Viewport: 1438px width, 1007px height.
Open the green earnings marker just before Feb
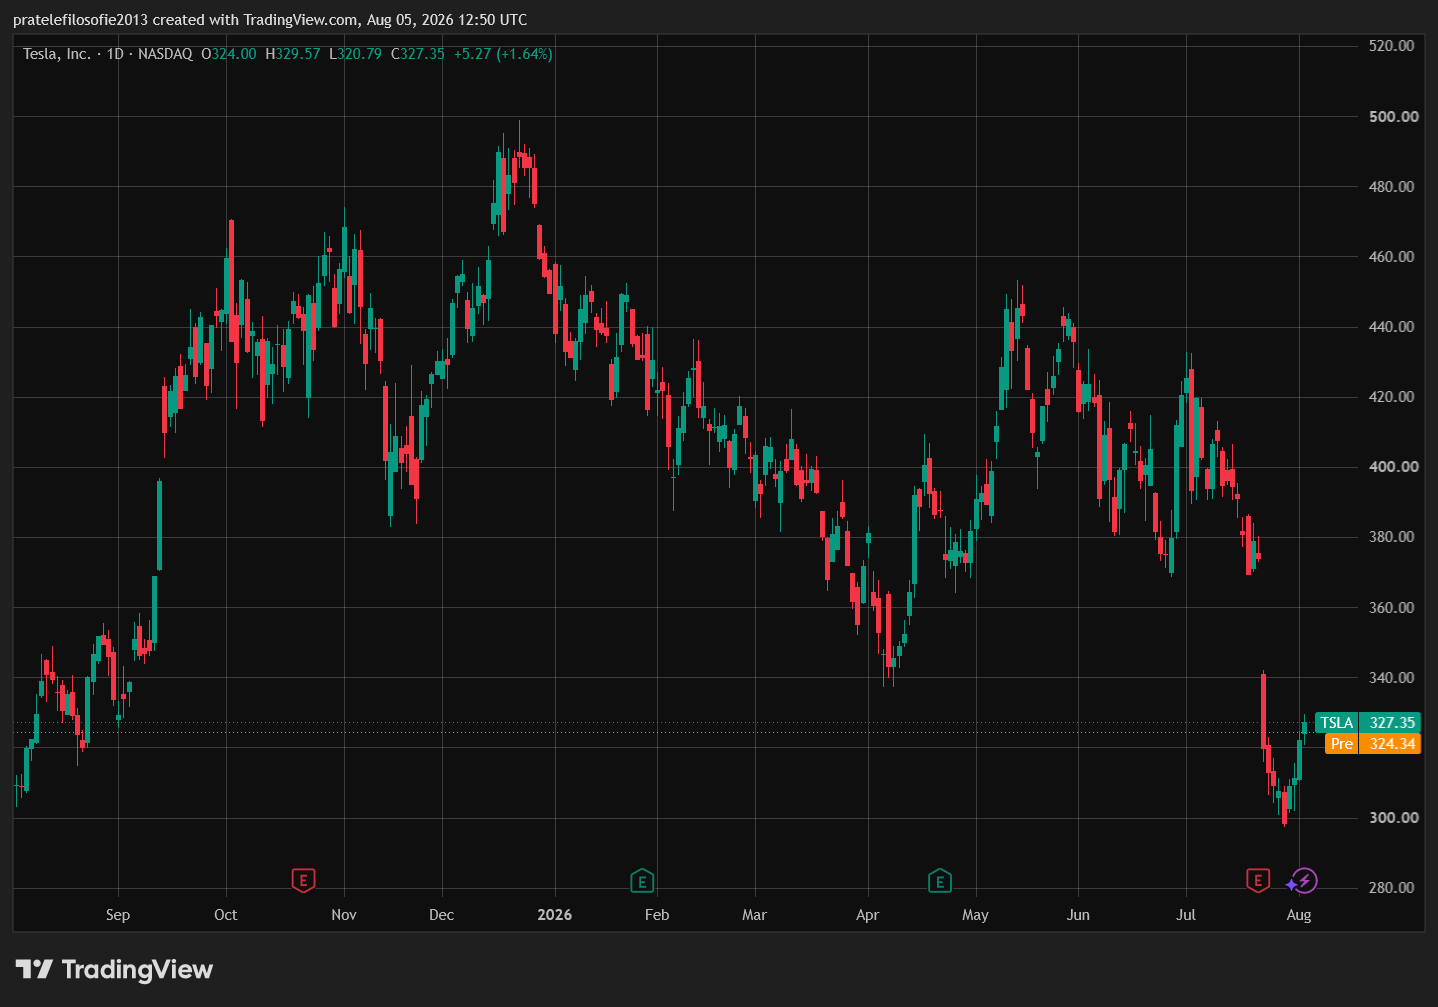642,881
